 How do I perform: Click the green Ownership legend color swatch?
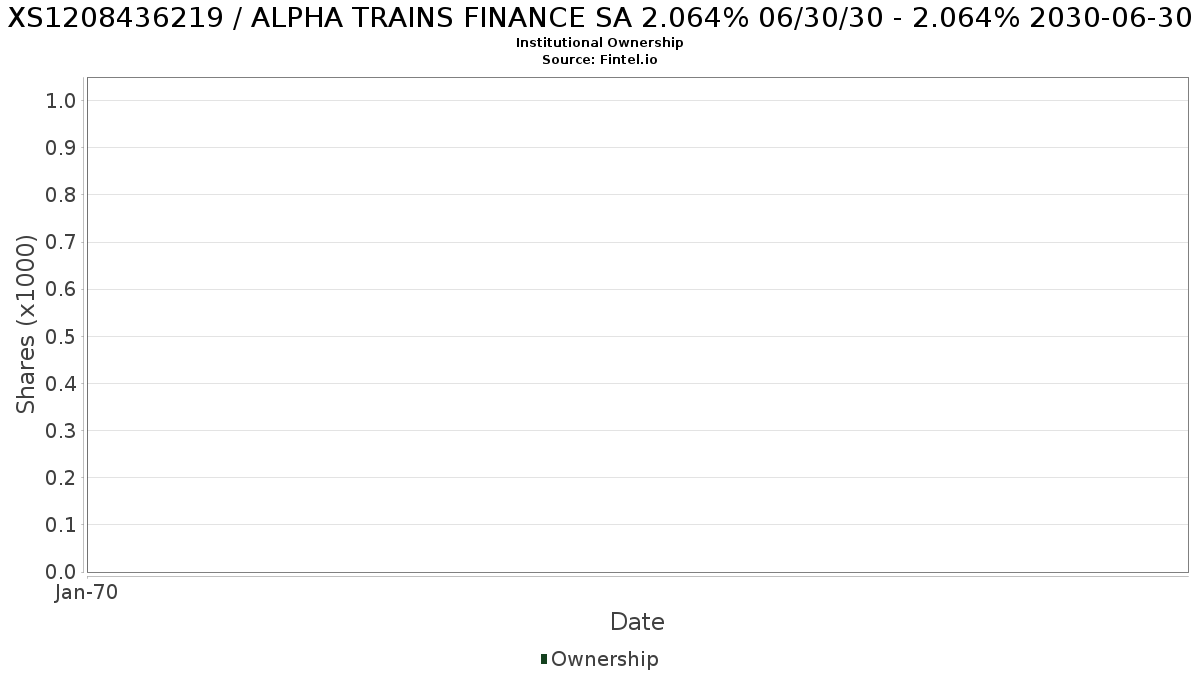pyautogui.click(x=544, y=659)
